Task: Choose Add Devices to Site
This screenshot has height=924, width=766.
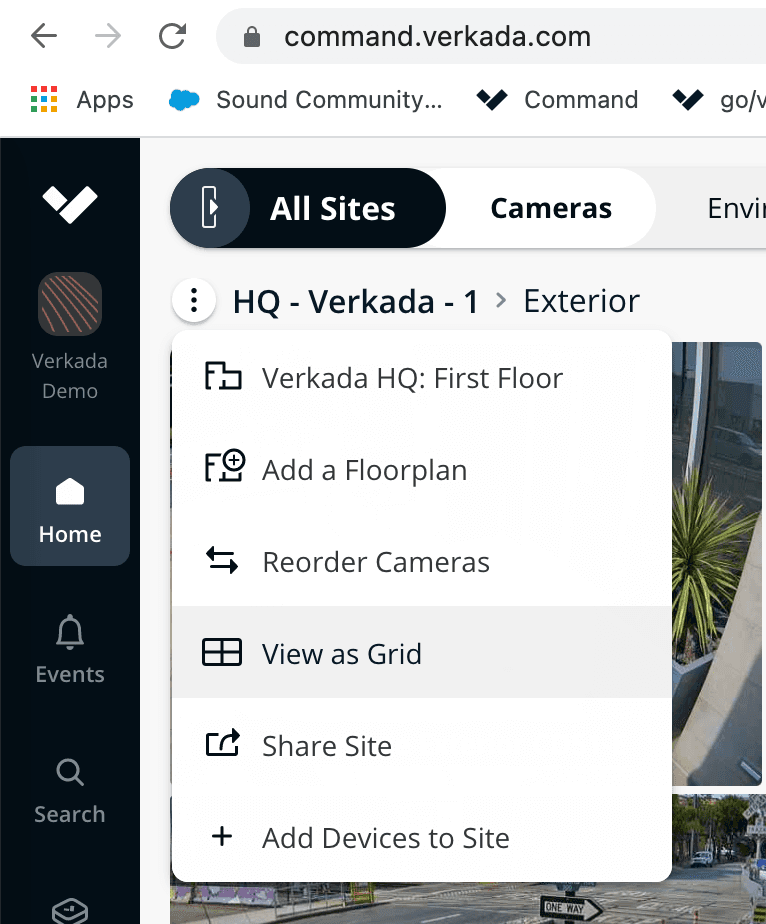Action: point(386,837)
